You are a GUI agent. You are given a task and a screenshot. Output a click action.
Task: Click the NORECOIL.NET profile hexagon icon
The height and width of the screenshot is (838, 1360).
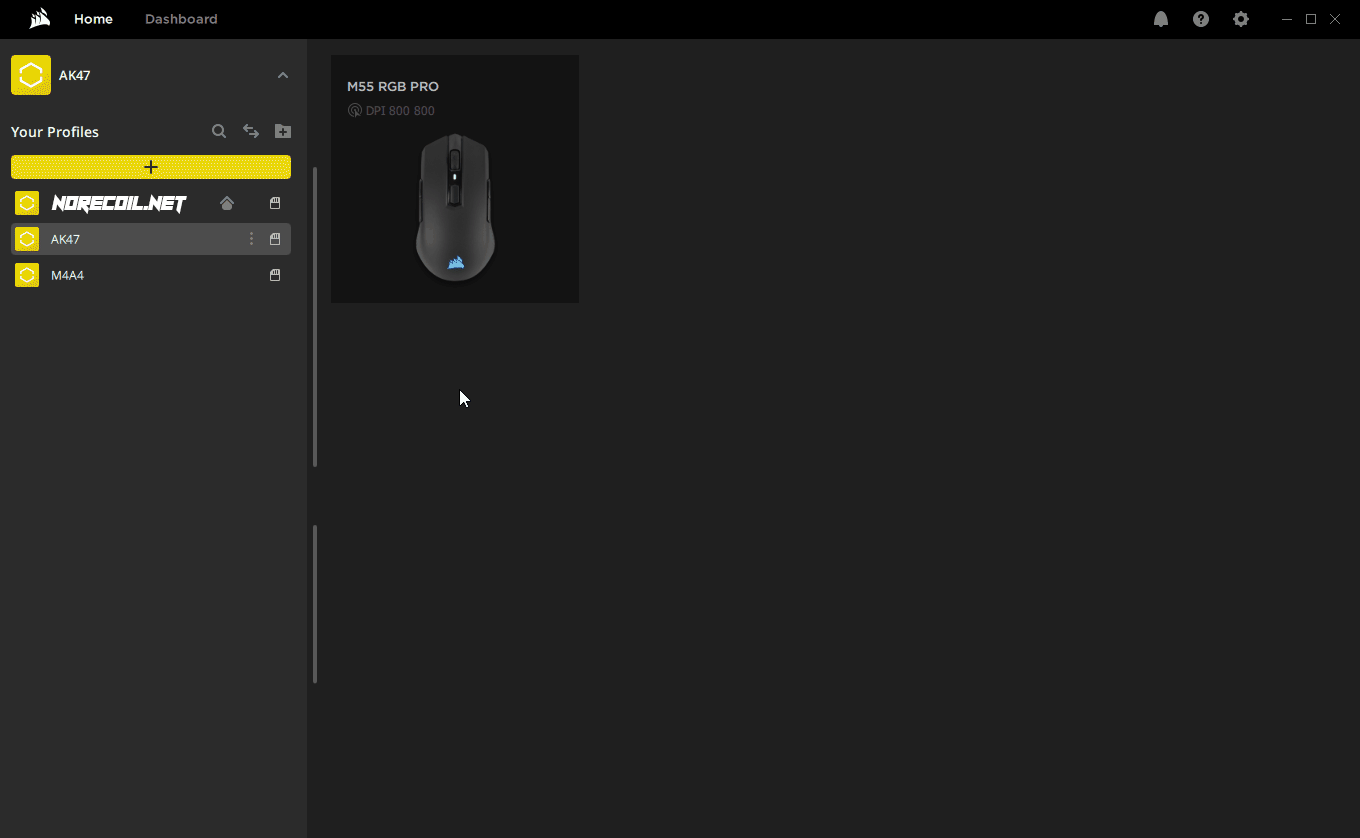pos(27,203)
